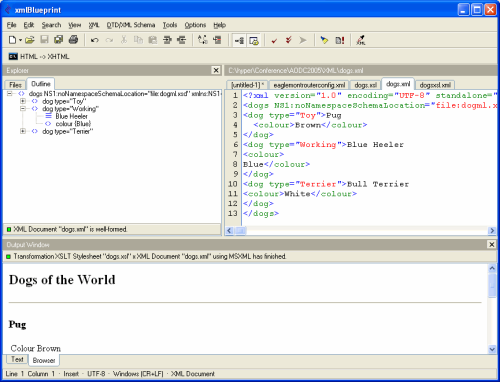
Task: Switch to the Files tab in Explorer
Action: (x=15, y=85)
